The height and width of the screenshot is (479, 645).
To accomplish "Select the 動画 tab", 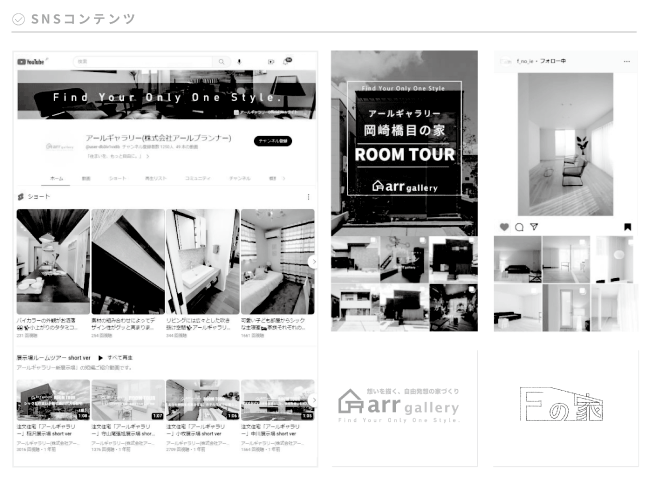I will [x=86, y=179].
